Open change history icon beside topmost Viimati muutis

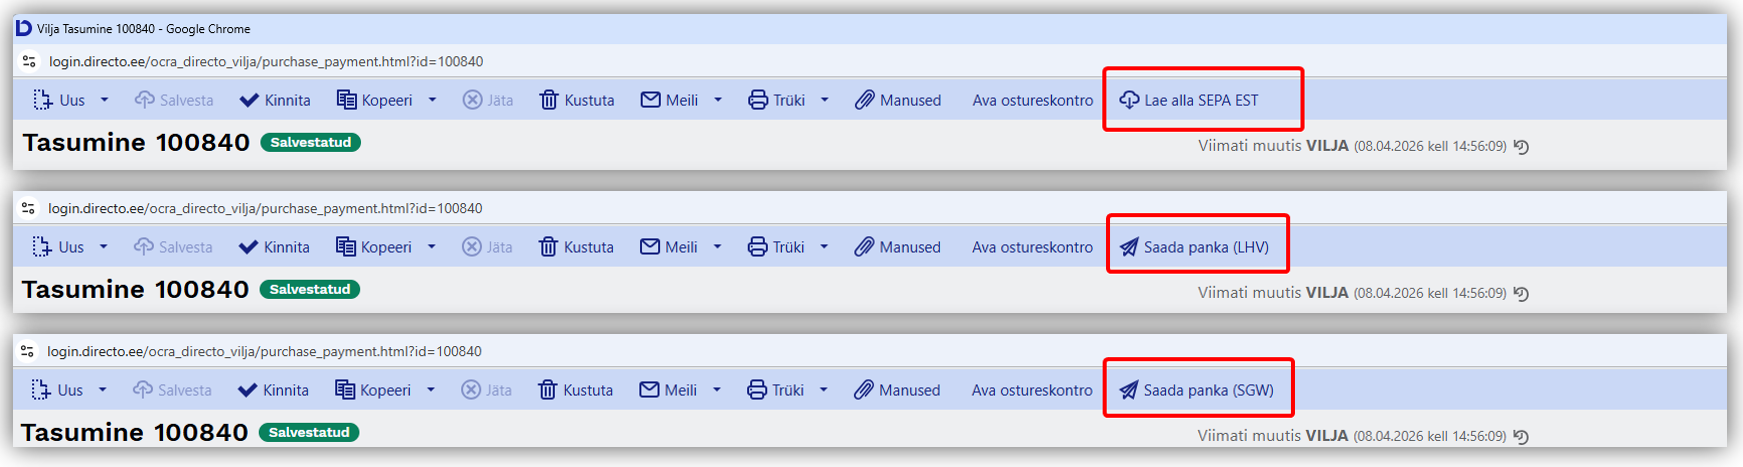point(1521,147)
